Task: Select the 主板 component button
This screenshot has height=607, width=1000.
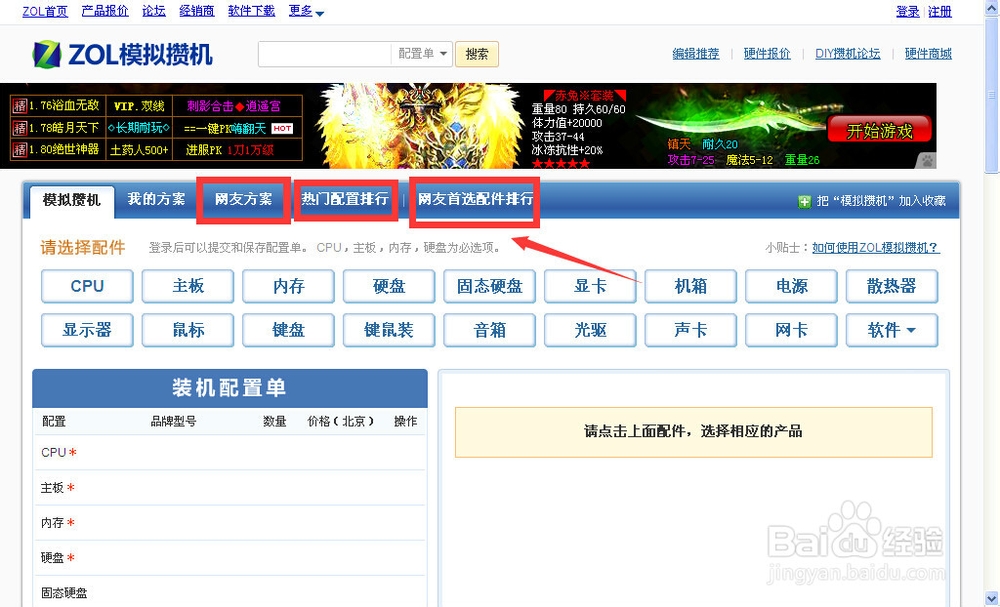Action: click(x=188, y=286)
